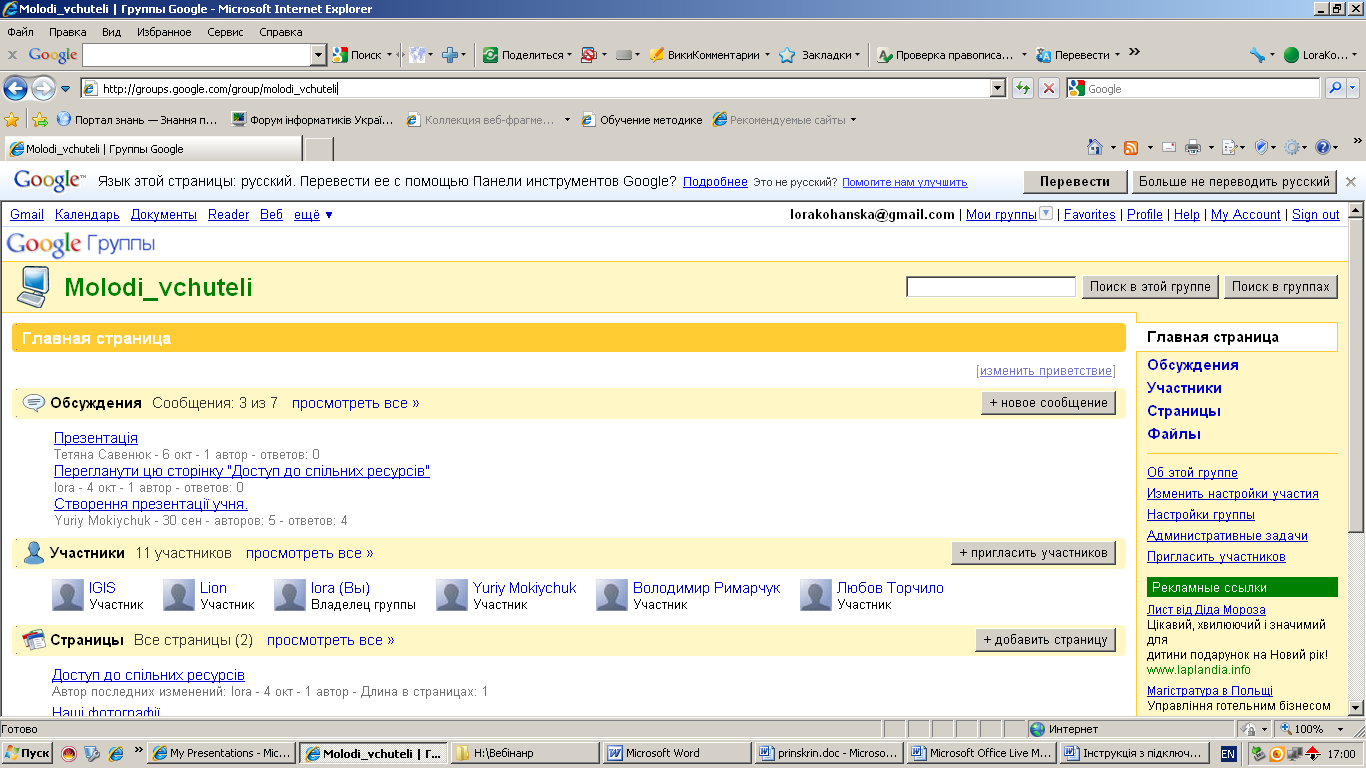This screenshot has width=1366, height=768.
Task: Click the Перевести toolbar button
Action: (x=1078, y=55)
